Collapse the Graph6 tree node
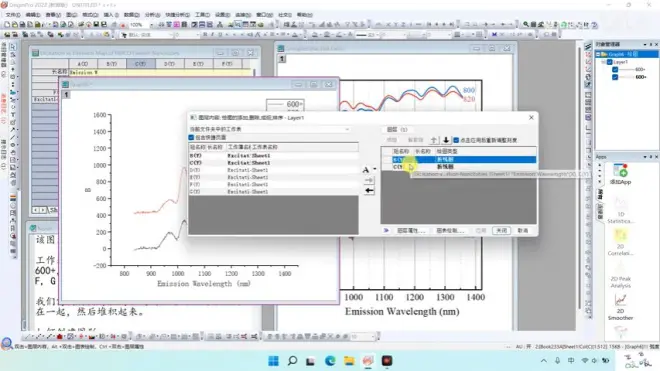Screen dimensions: 660x371 (598, 54)
